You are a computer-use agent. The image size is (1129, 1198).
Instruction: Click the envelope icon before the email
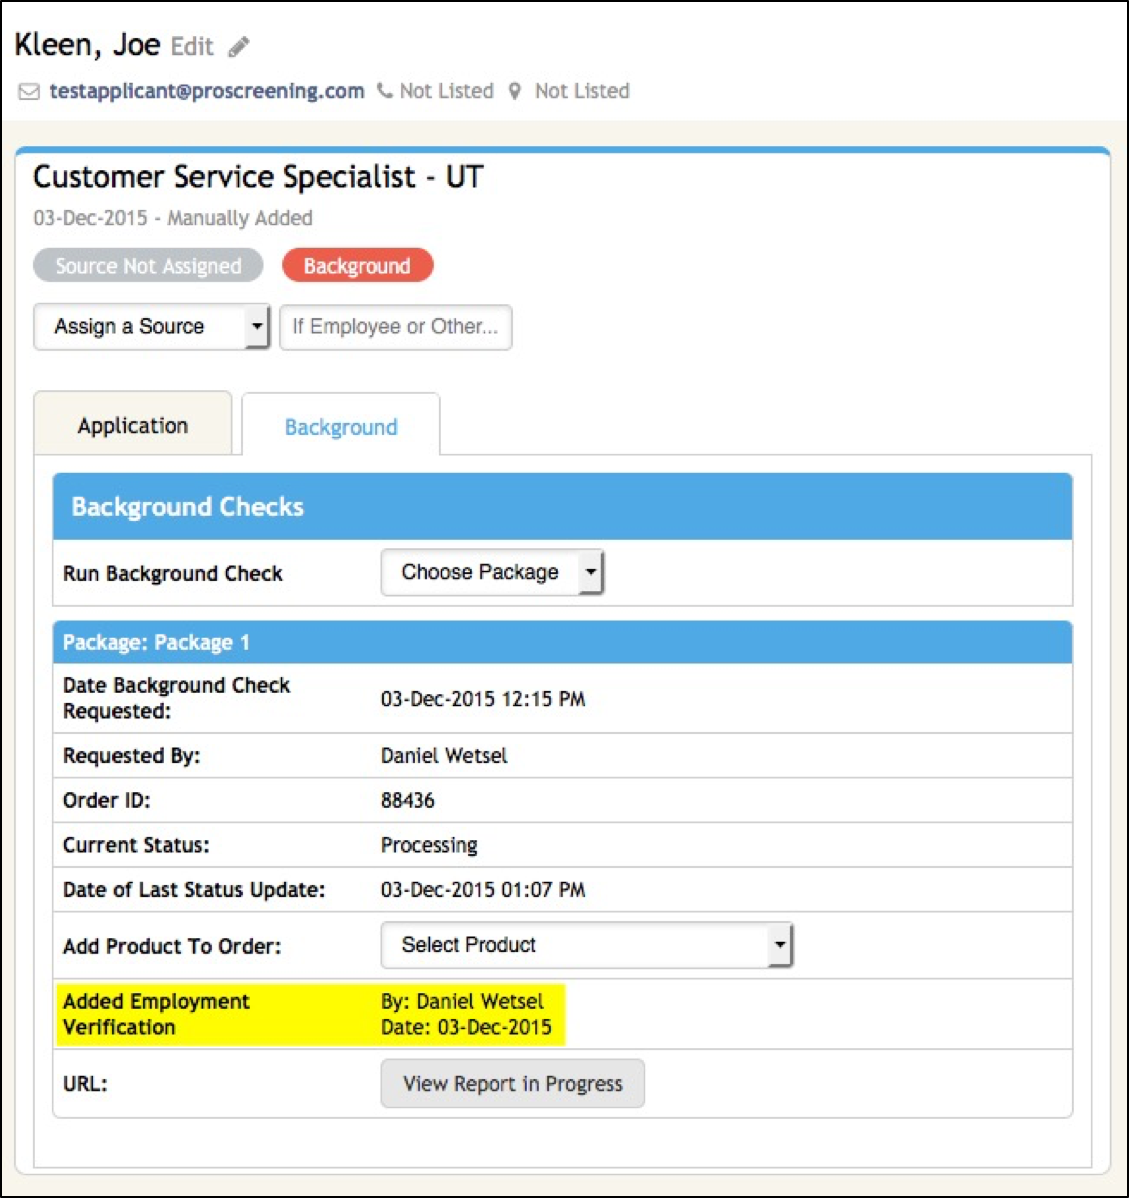tap(29, 92)
